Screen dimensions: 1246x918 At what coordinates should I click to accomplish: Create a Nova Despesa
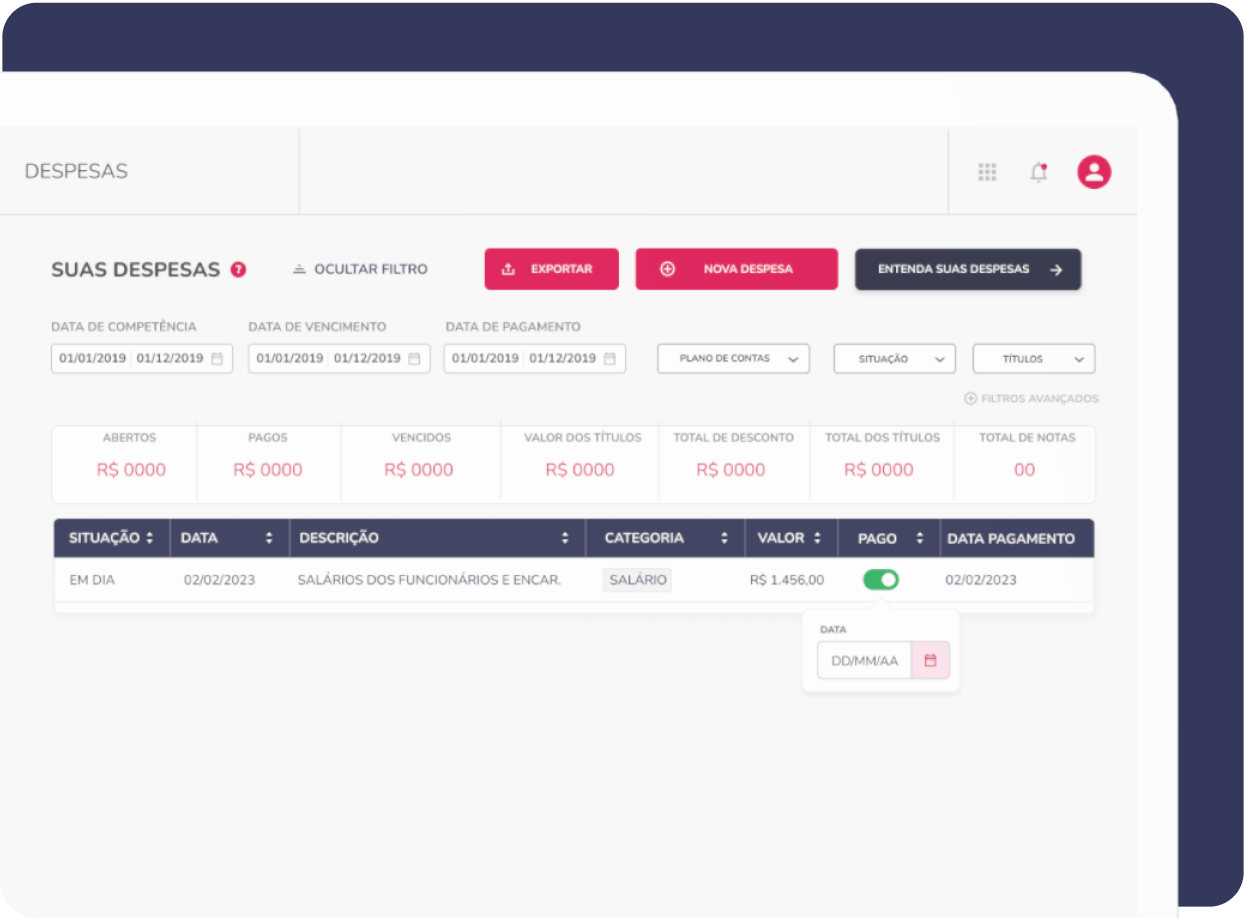(x=736, y=269)
